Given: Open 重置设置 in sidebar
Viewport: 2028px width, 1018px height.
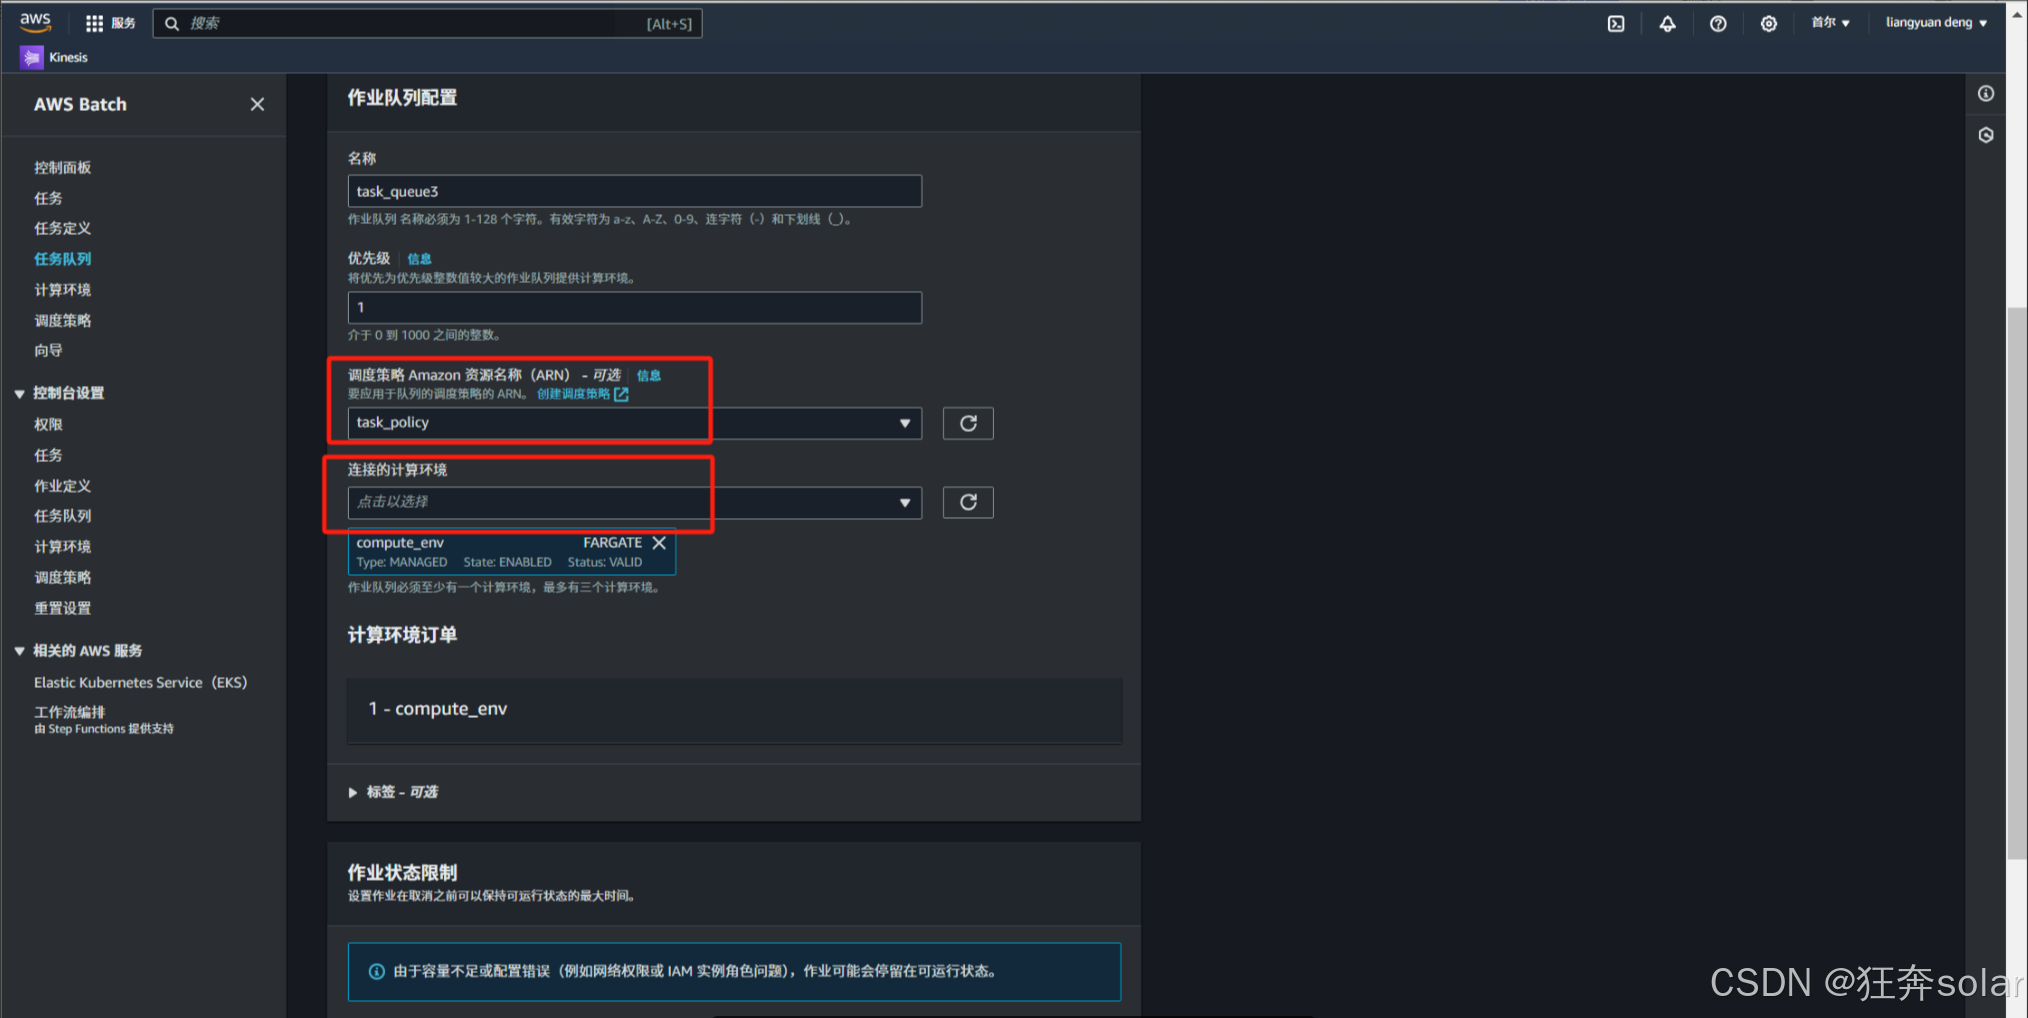Looking at the screenshot, I should (x=62, y=609).
